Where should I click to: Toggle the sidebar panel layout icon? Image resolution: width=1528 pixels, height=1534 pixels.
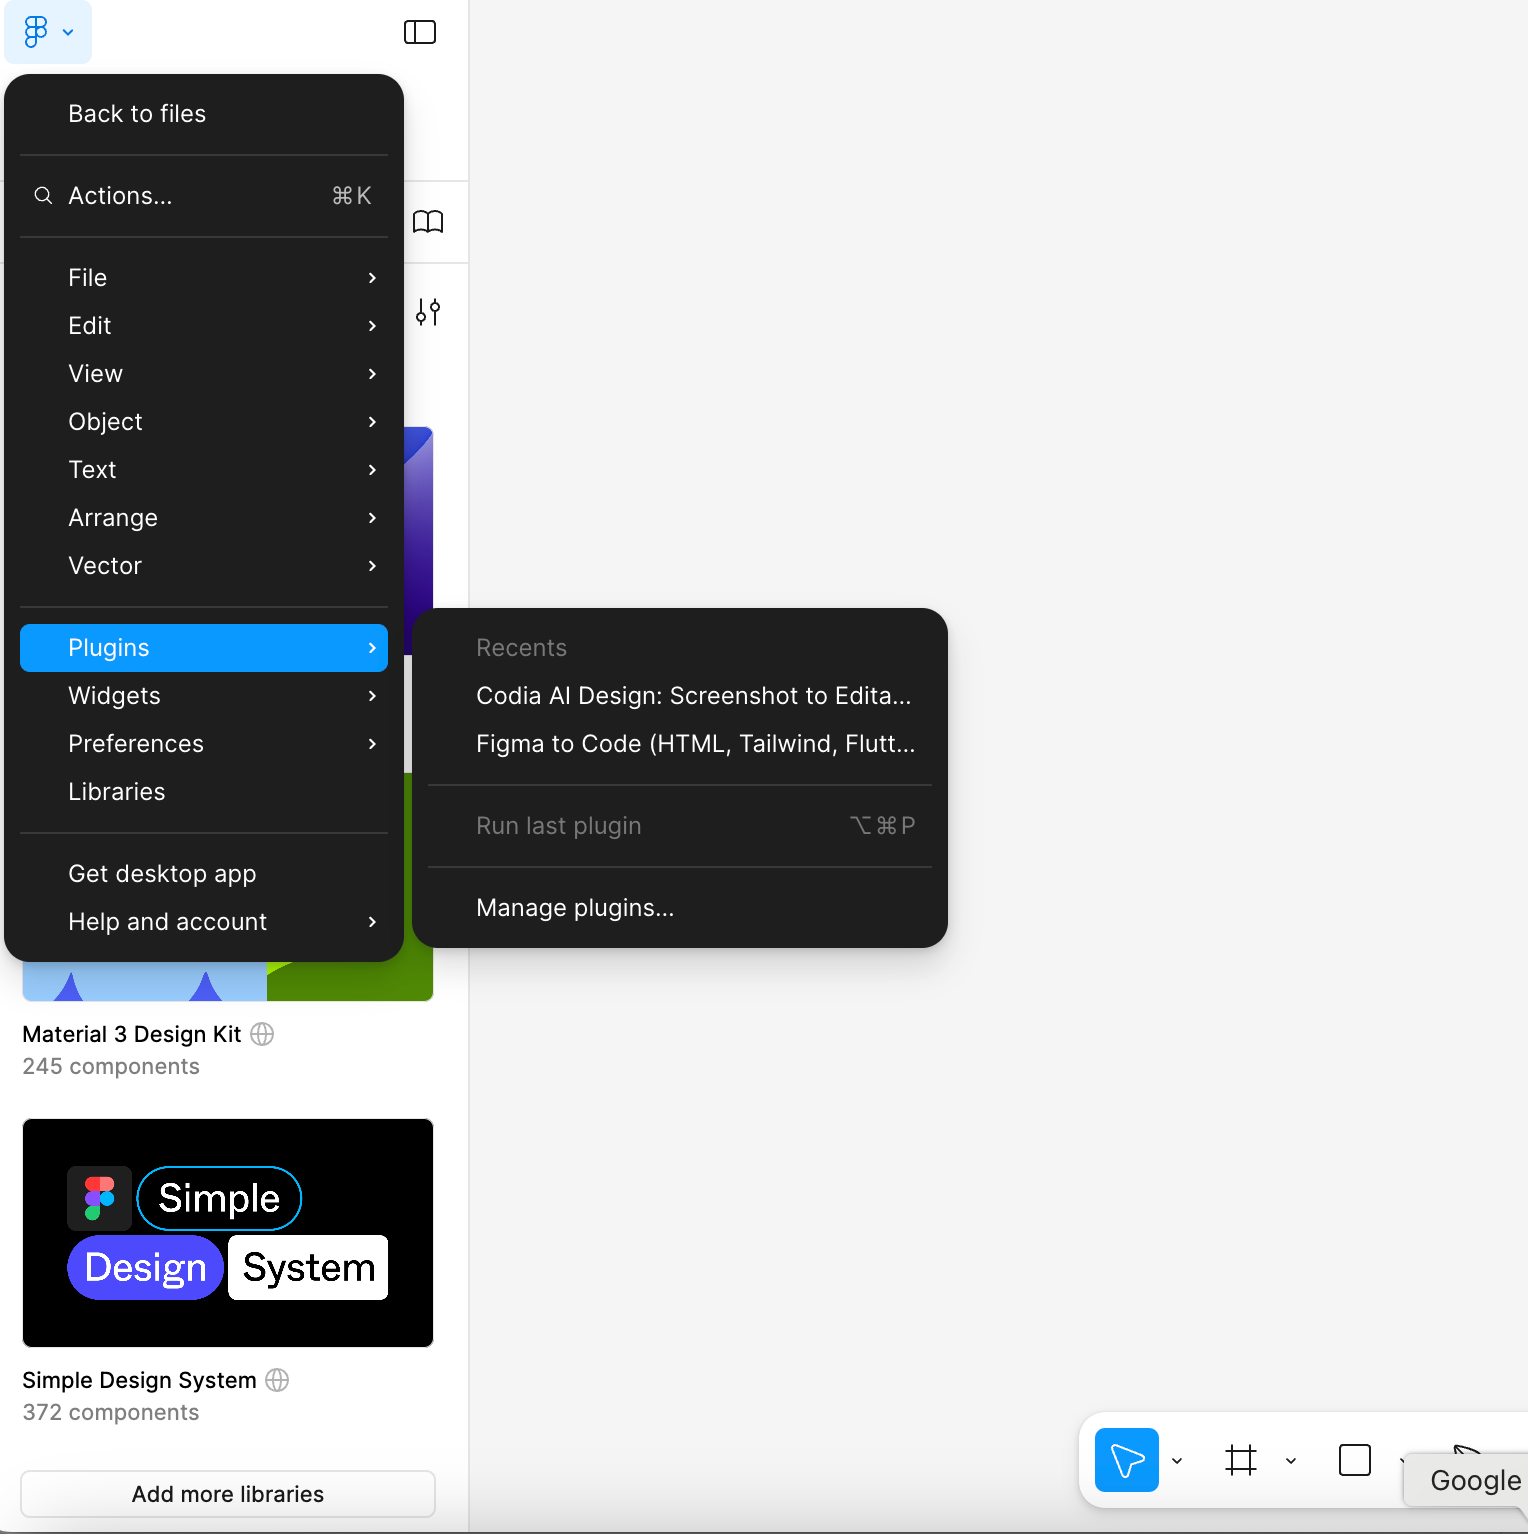pyautogui.click(x=420, y=32)
